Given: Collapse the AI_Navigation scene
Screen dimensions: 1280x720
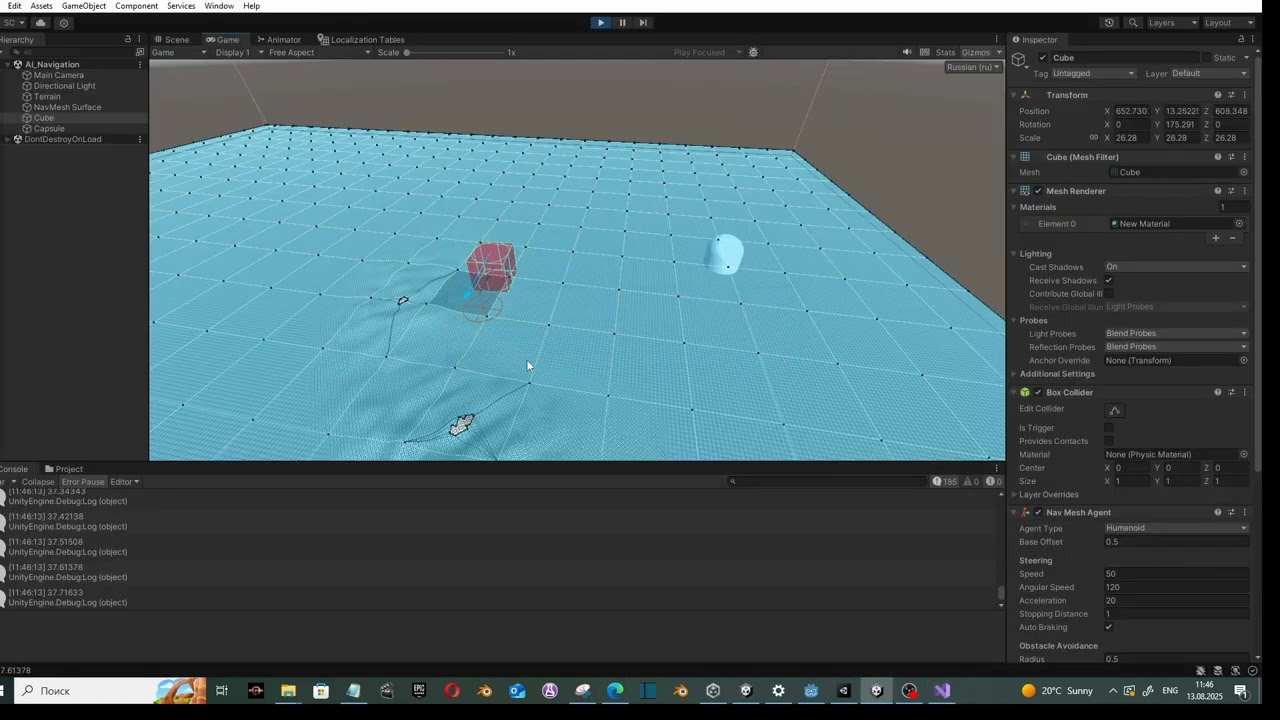Looking at the screenshot, I should (x=6, y=64).
